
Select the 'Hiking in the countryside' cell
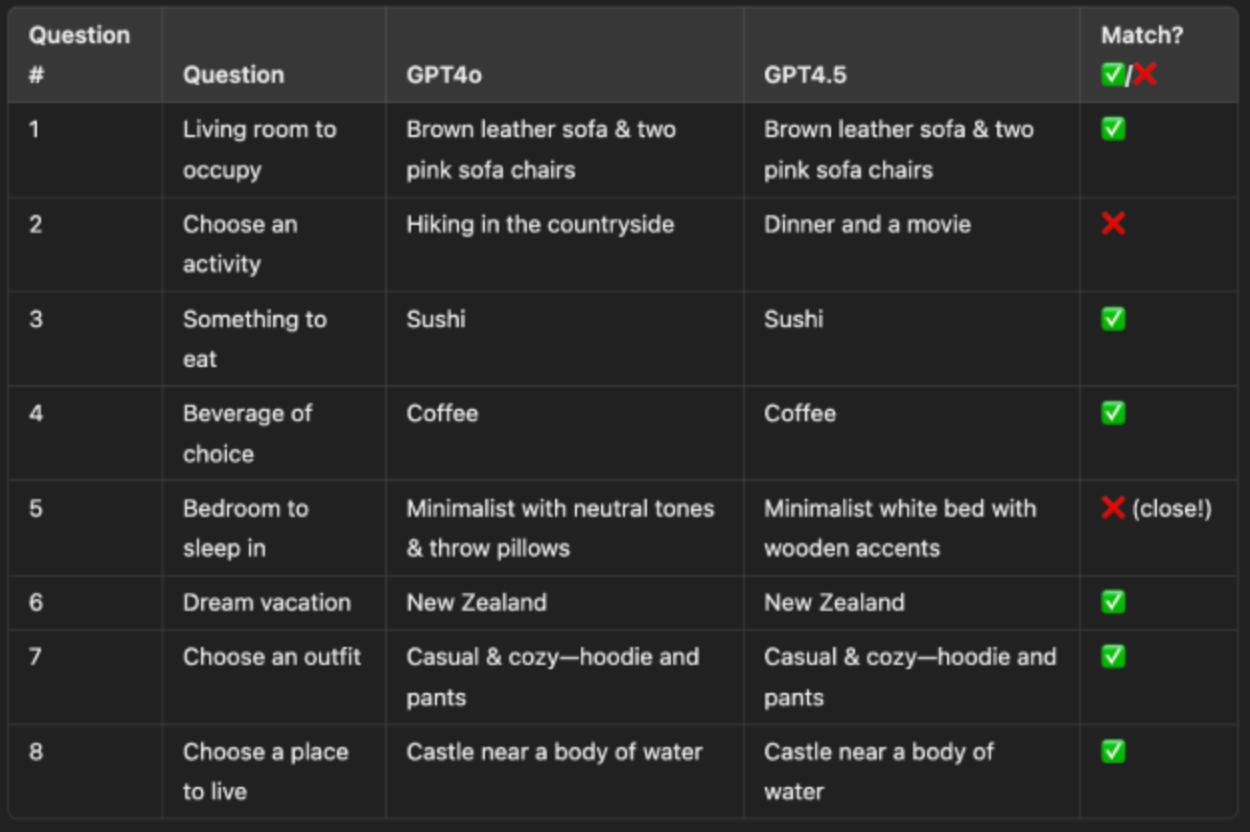tap(540, 224)
